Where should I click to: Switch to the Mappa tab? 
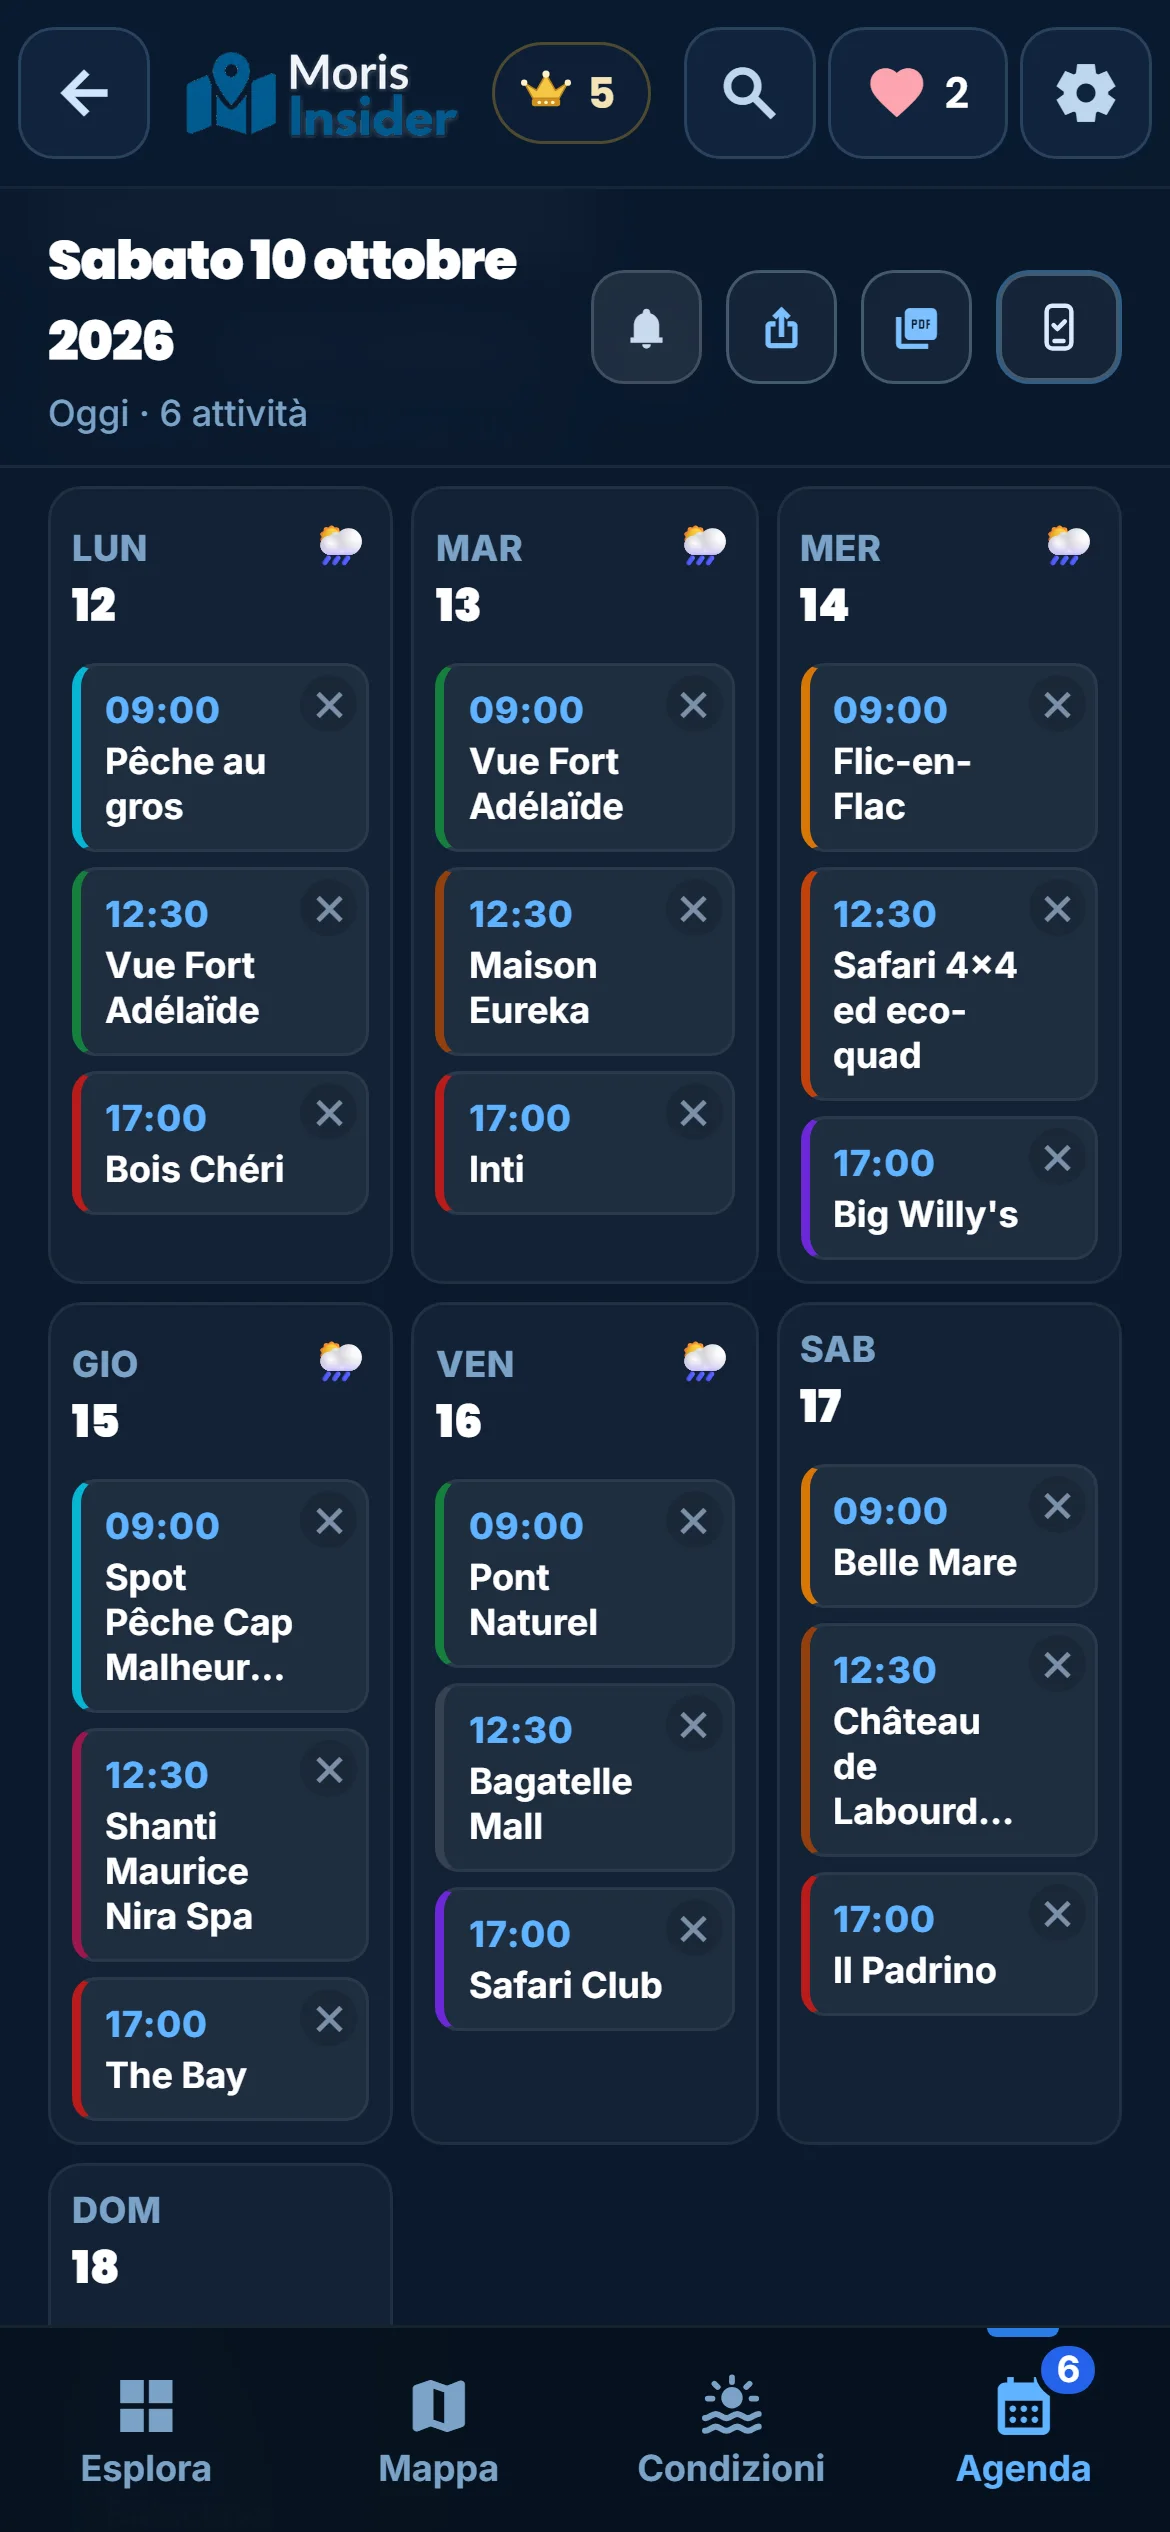click(438, 2431)
